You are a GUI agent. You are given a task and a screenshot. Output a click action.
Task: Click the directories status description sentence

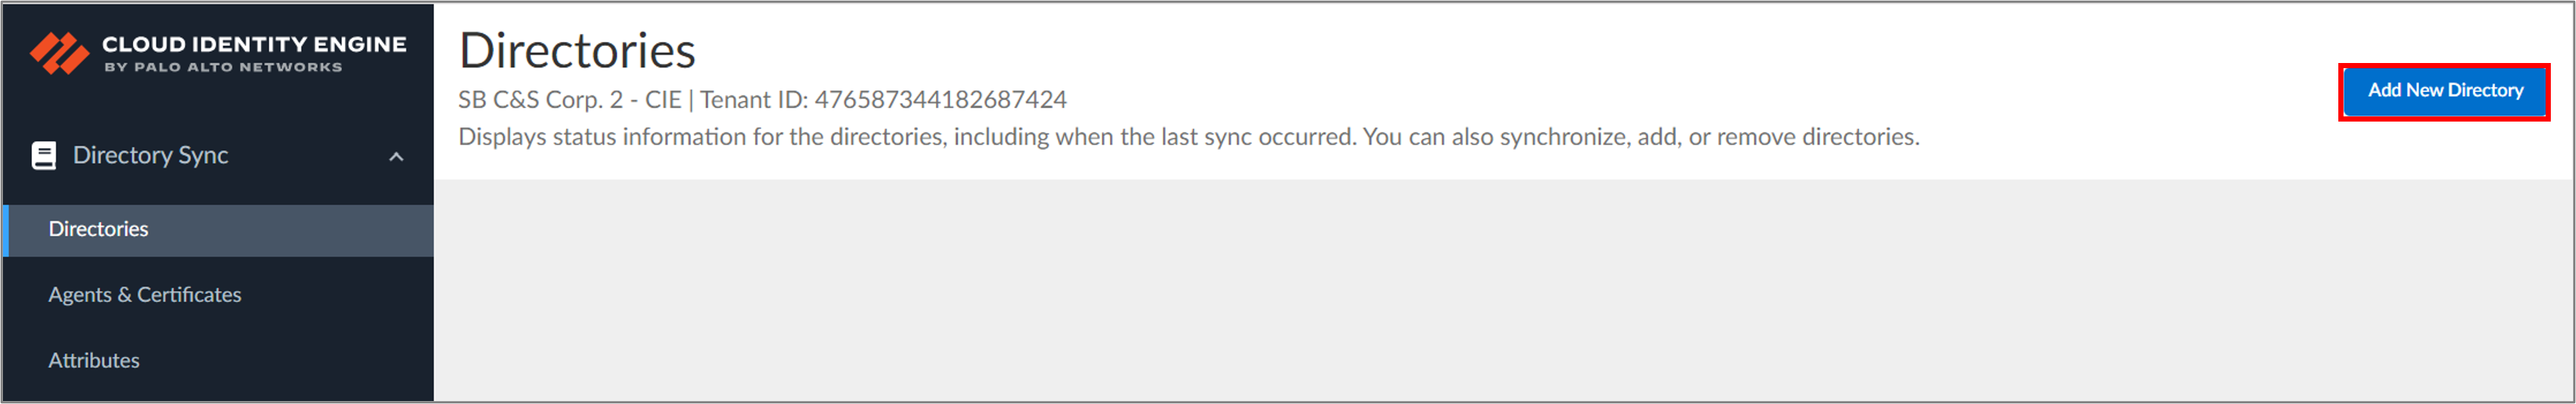(x=1189, y=137)
